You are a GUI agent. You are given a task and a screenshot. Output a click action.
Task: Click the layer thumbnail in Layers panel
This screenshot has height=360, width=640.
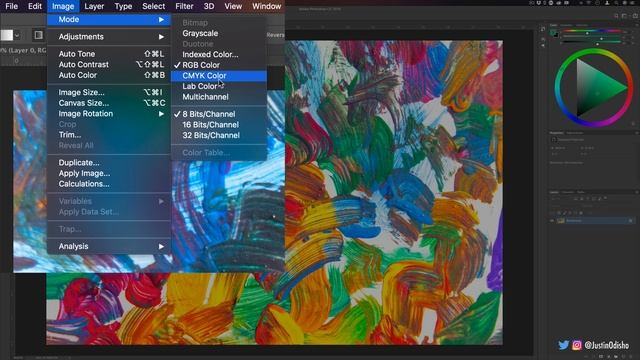[561, 221]
